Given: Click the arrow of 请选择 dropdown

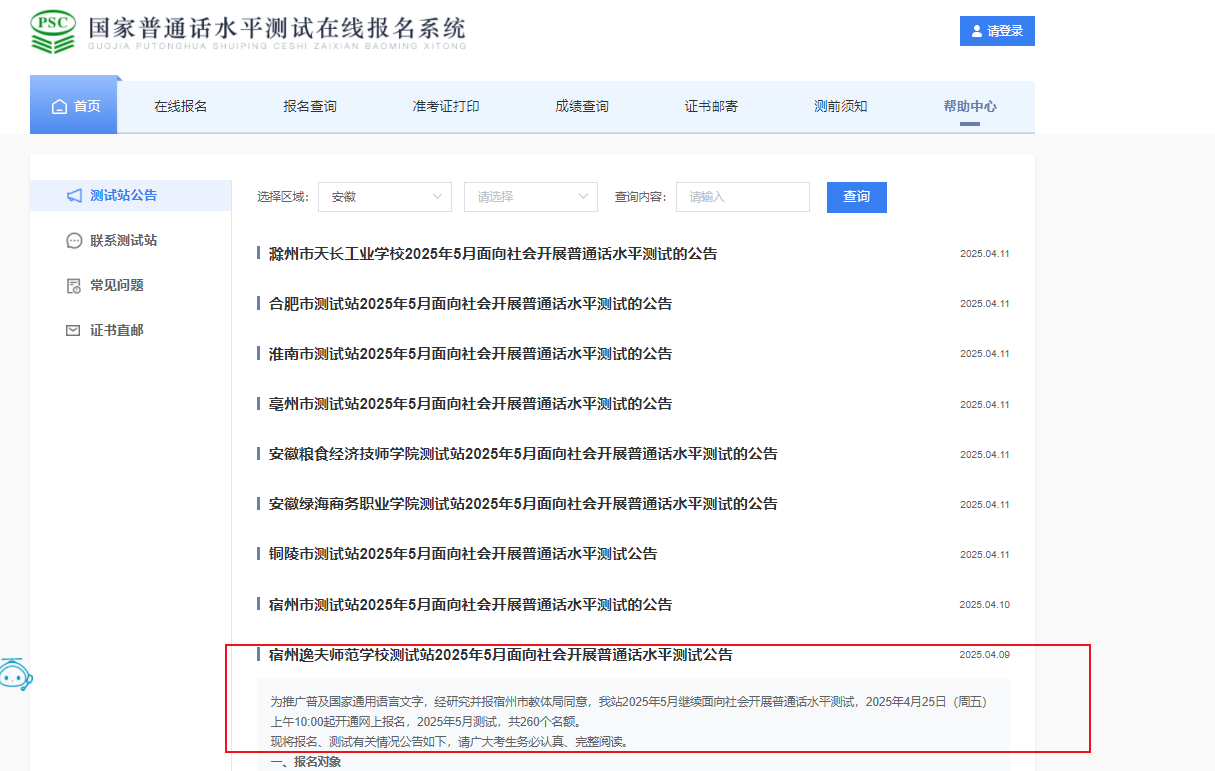Looking at the screenshot, I should coord(584,197).
